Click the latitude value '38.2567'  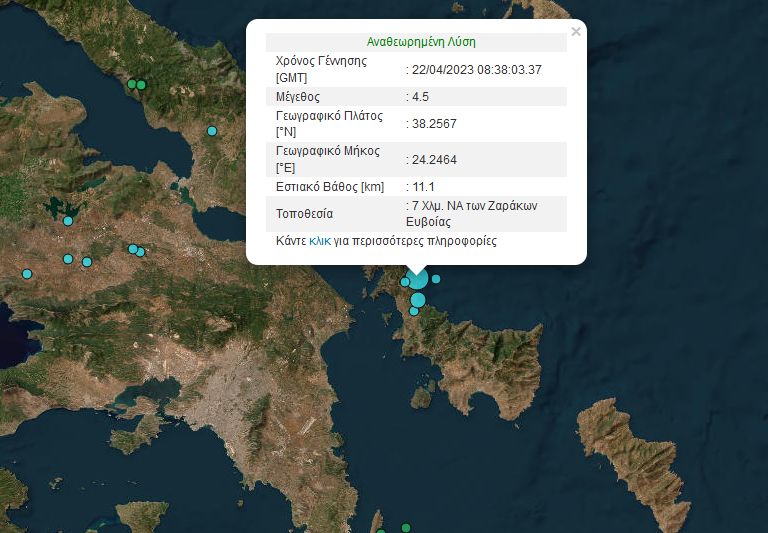pyautogui.click(x=434, y=123)
